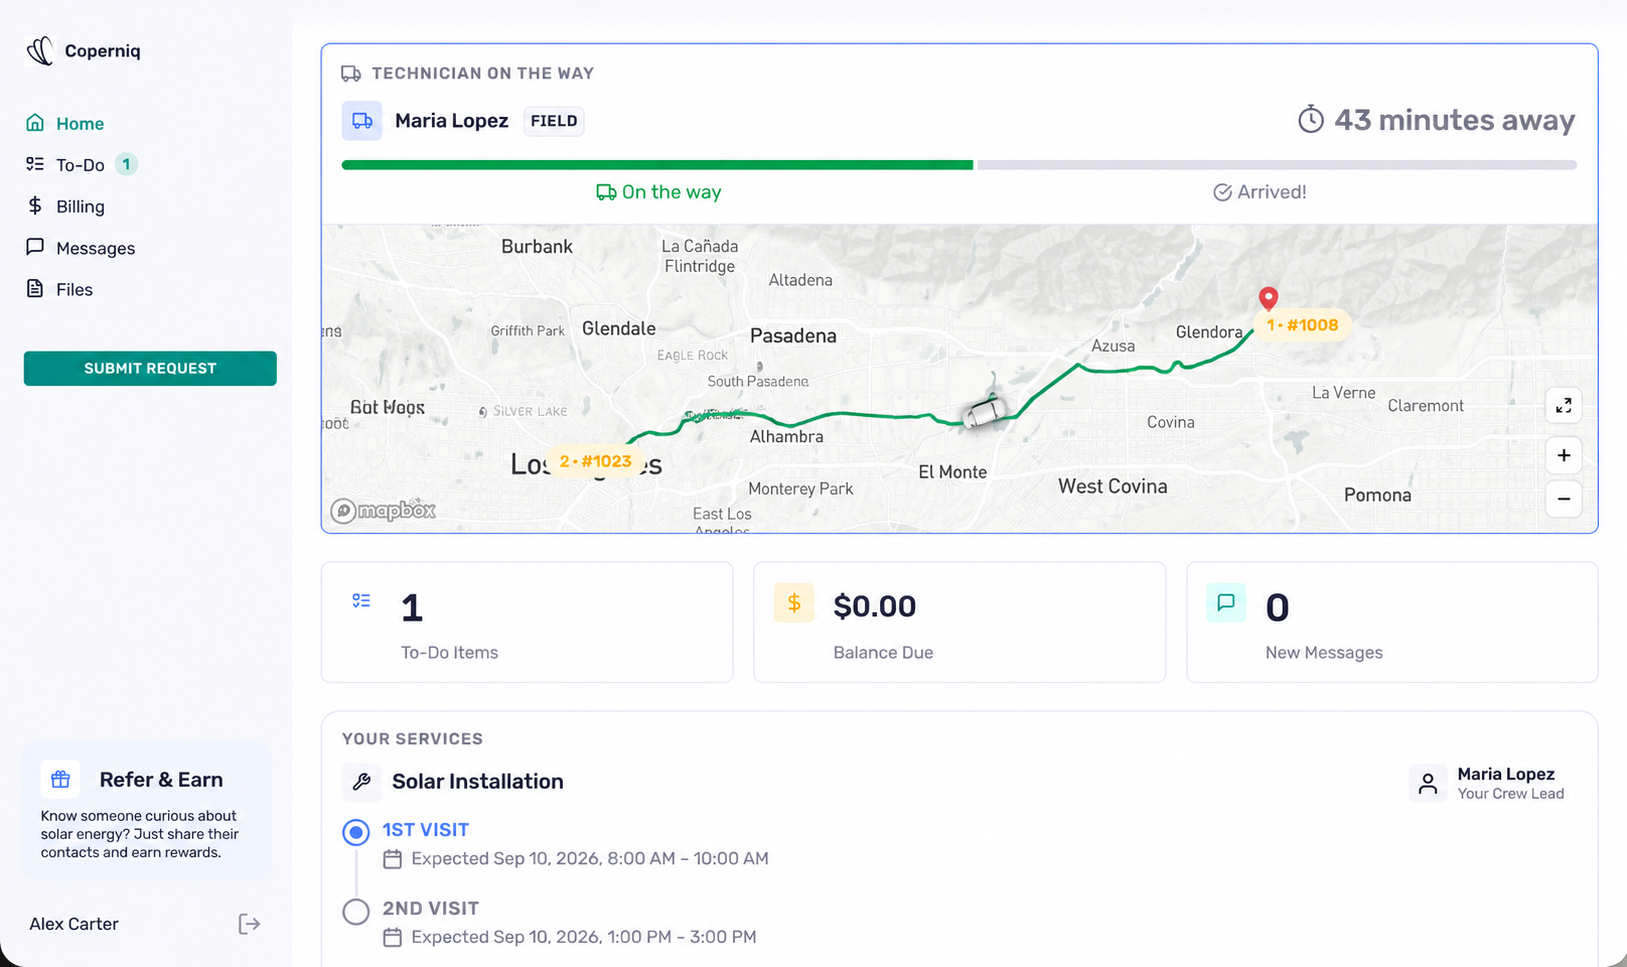Click the logout icon beside Alex Carter
Viewport: 1627px width, 967px height.
[x=249, y=924]
